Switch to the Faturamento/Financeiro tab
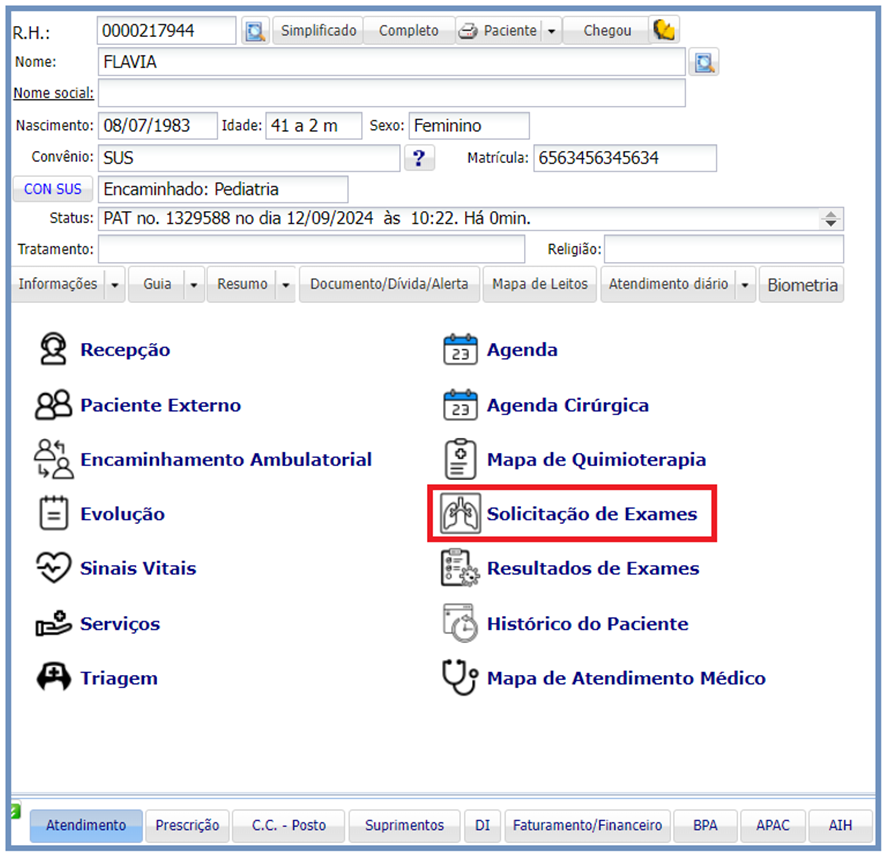889x860 pixels. [587, 825]
